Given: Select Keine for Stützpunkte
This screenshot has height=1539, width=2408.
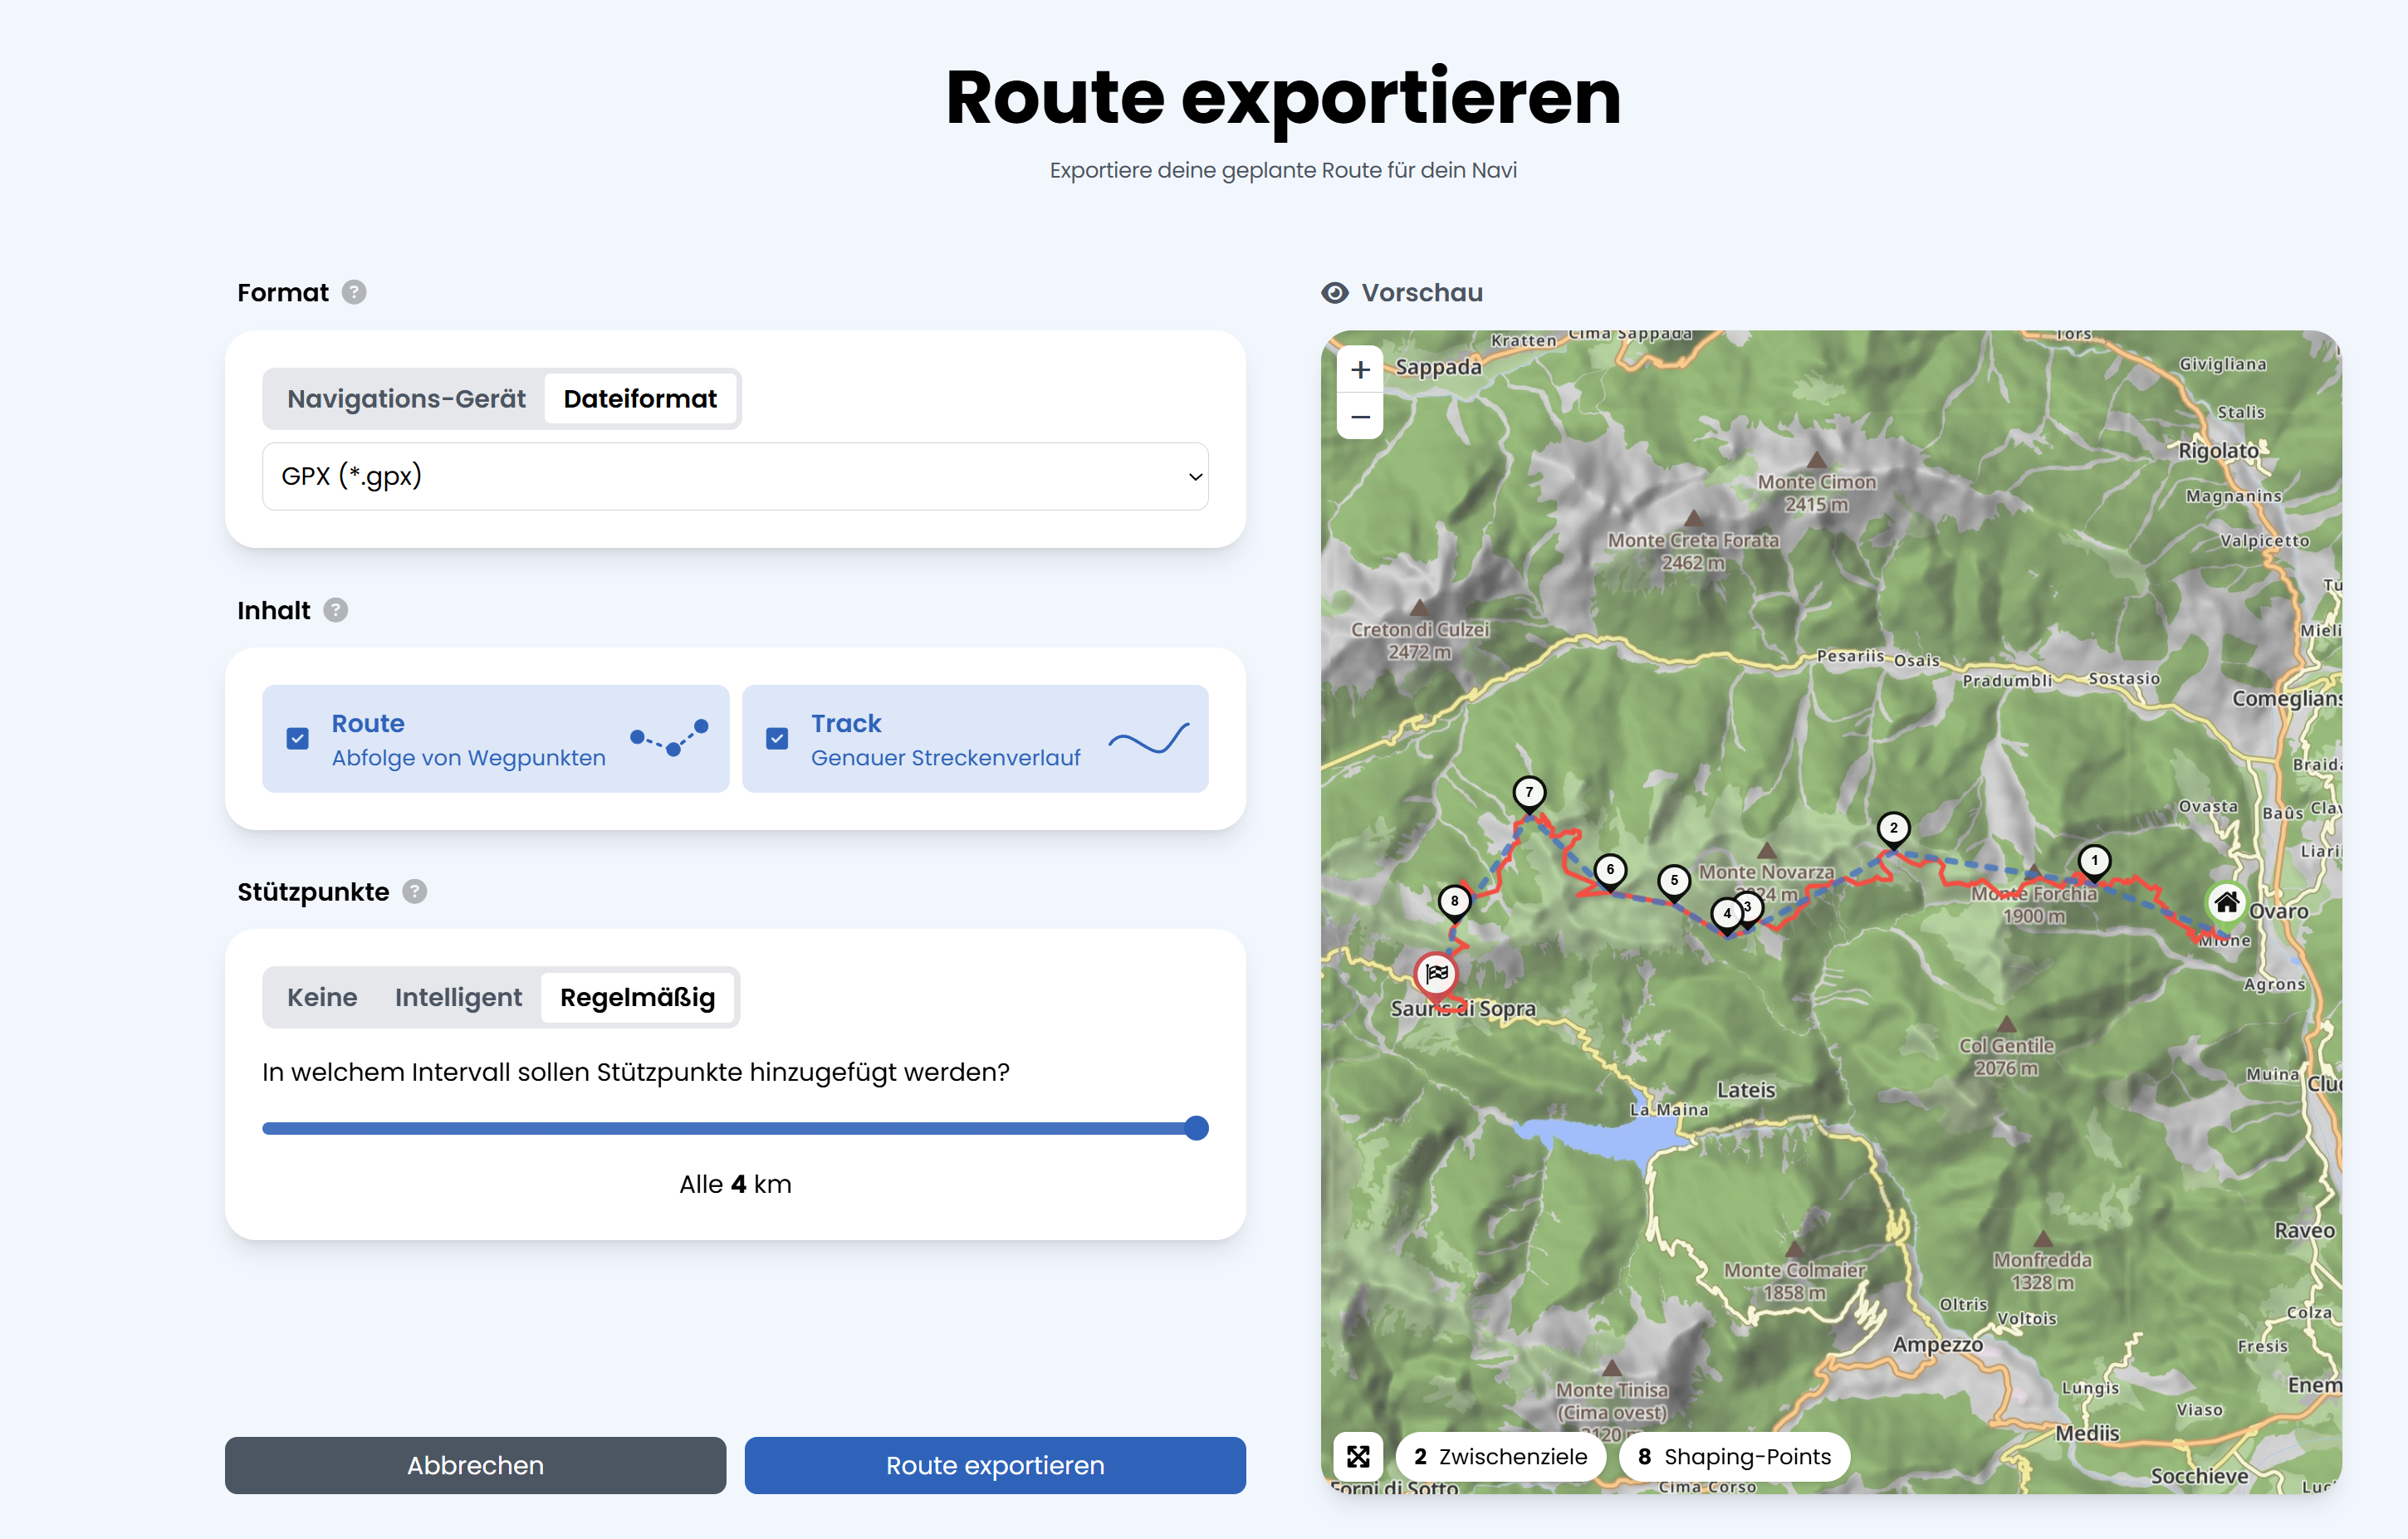Looking at the screenshot, I should pos(322,997).
